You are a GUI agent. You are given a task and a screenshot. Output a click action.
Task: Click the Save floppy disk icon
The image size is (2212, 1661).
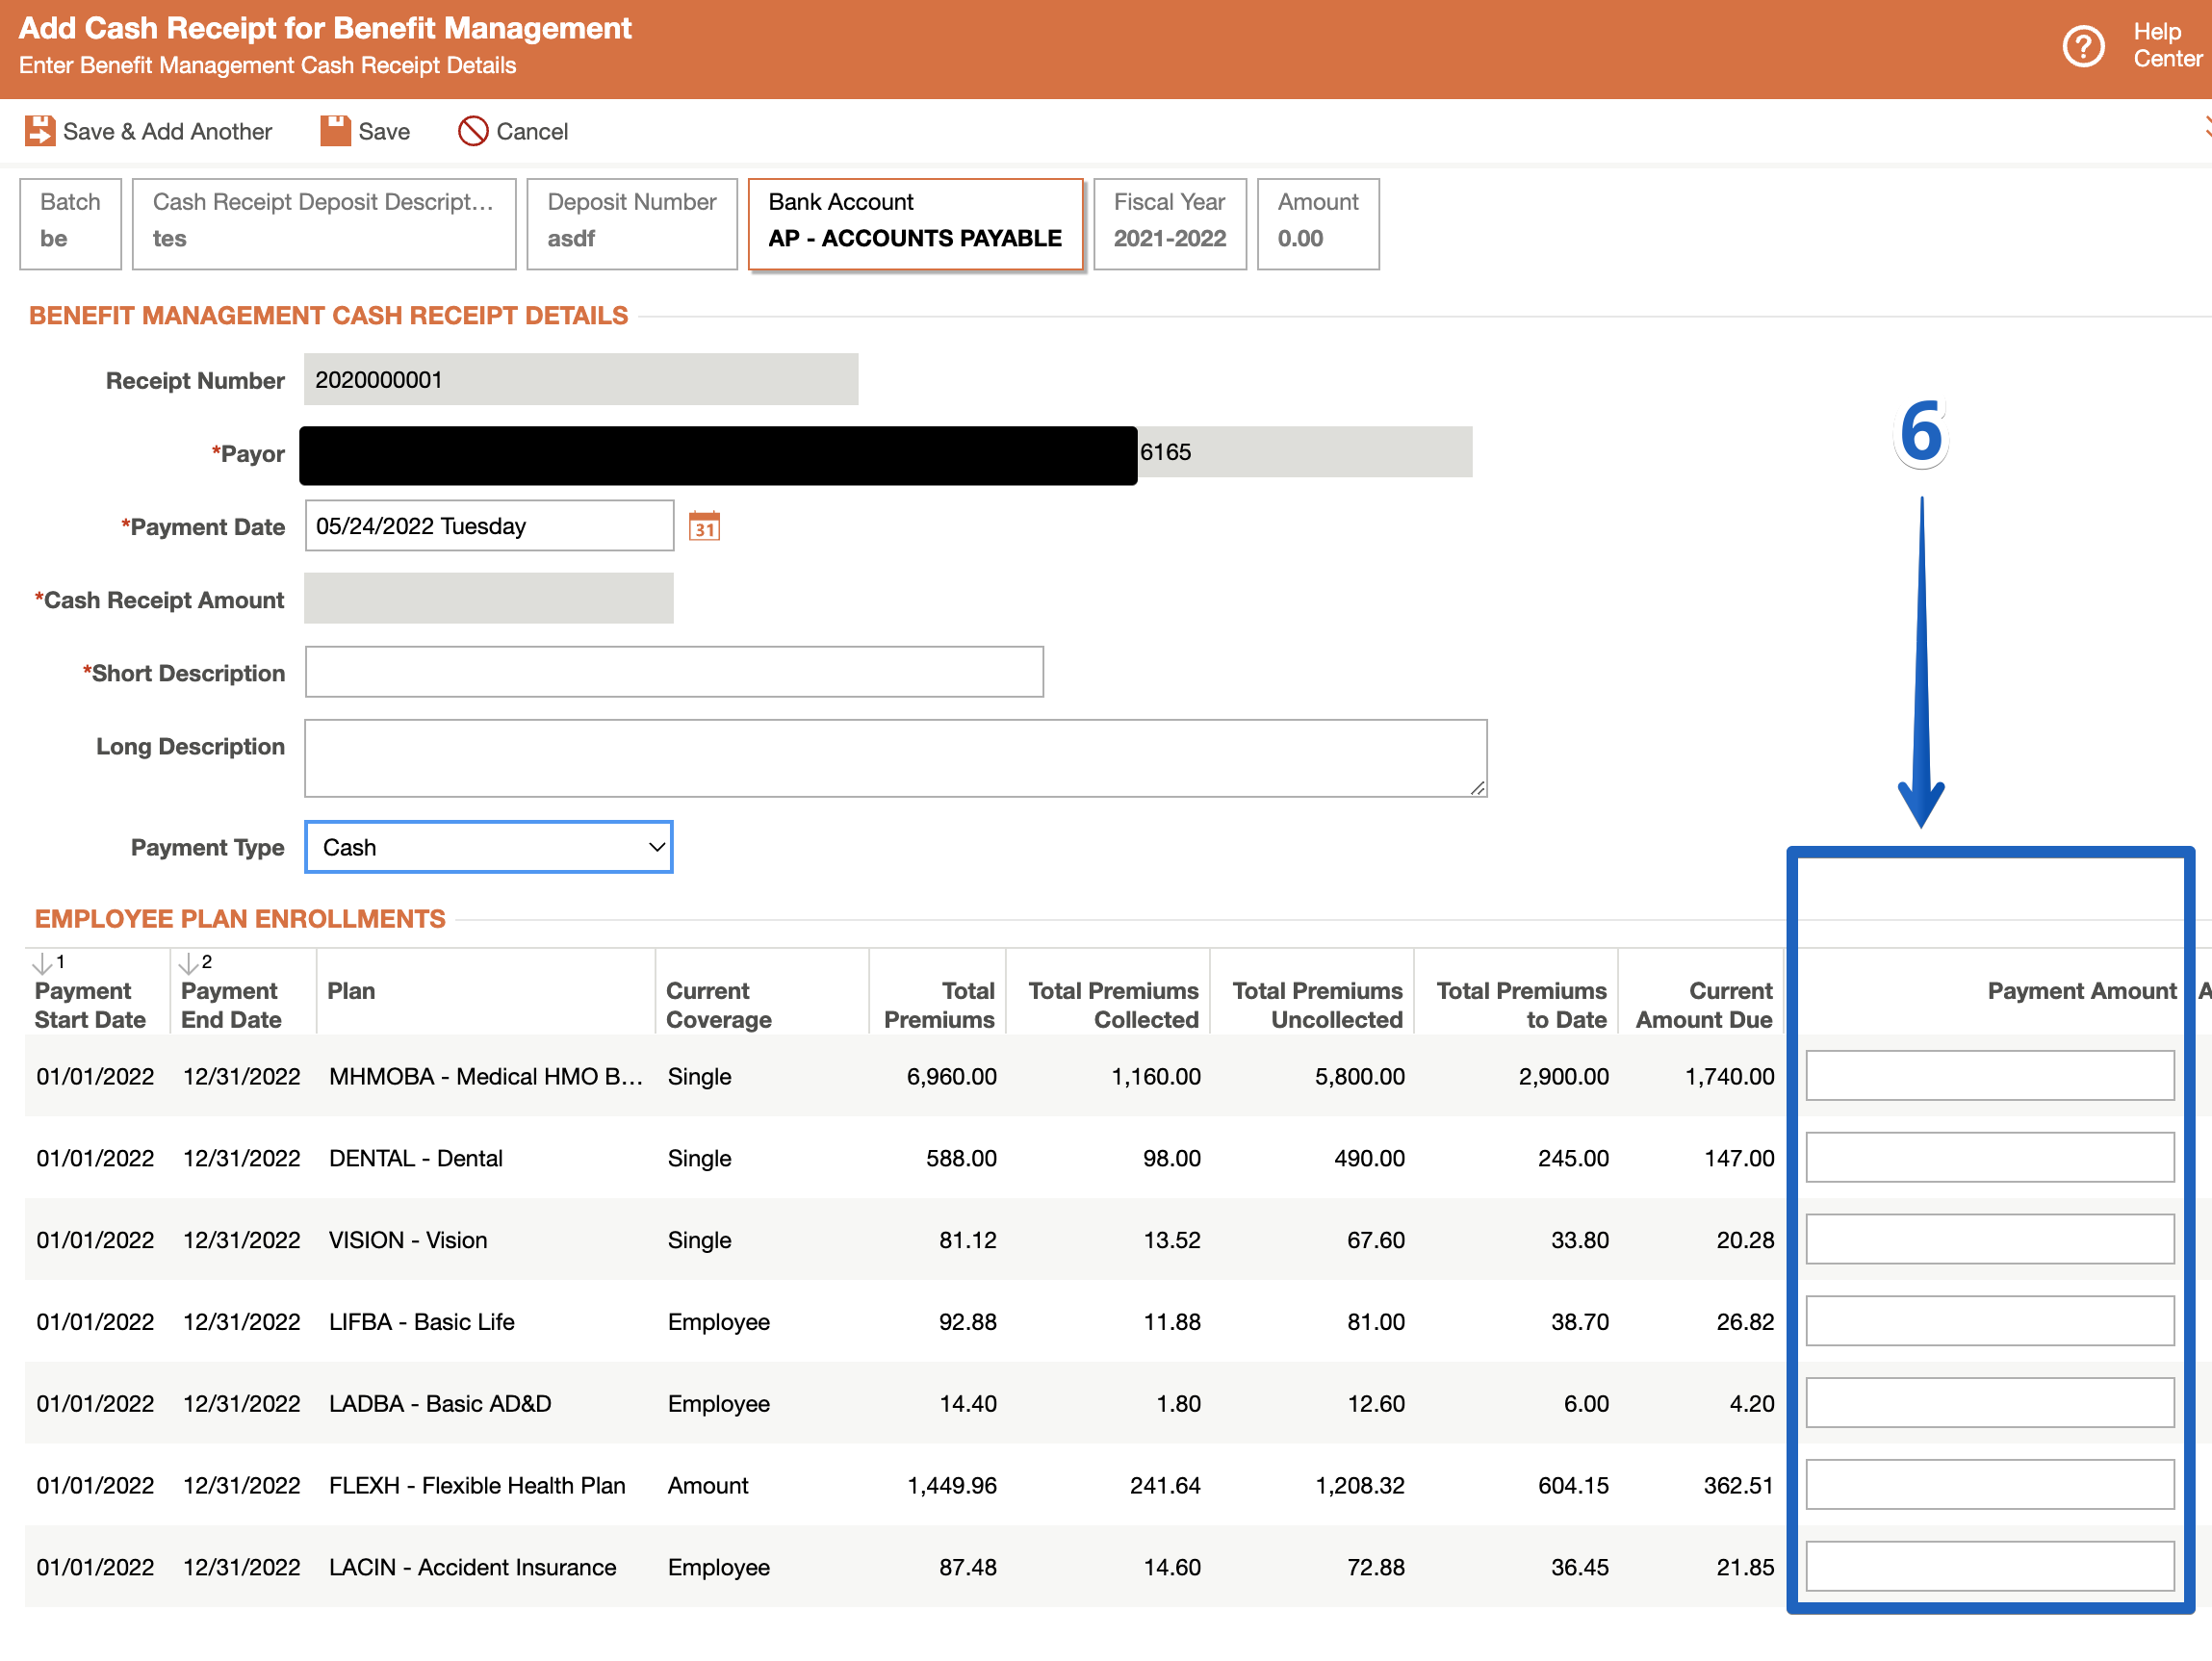point(335,131)
